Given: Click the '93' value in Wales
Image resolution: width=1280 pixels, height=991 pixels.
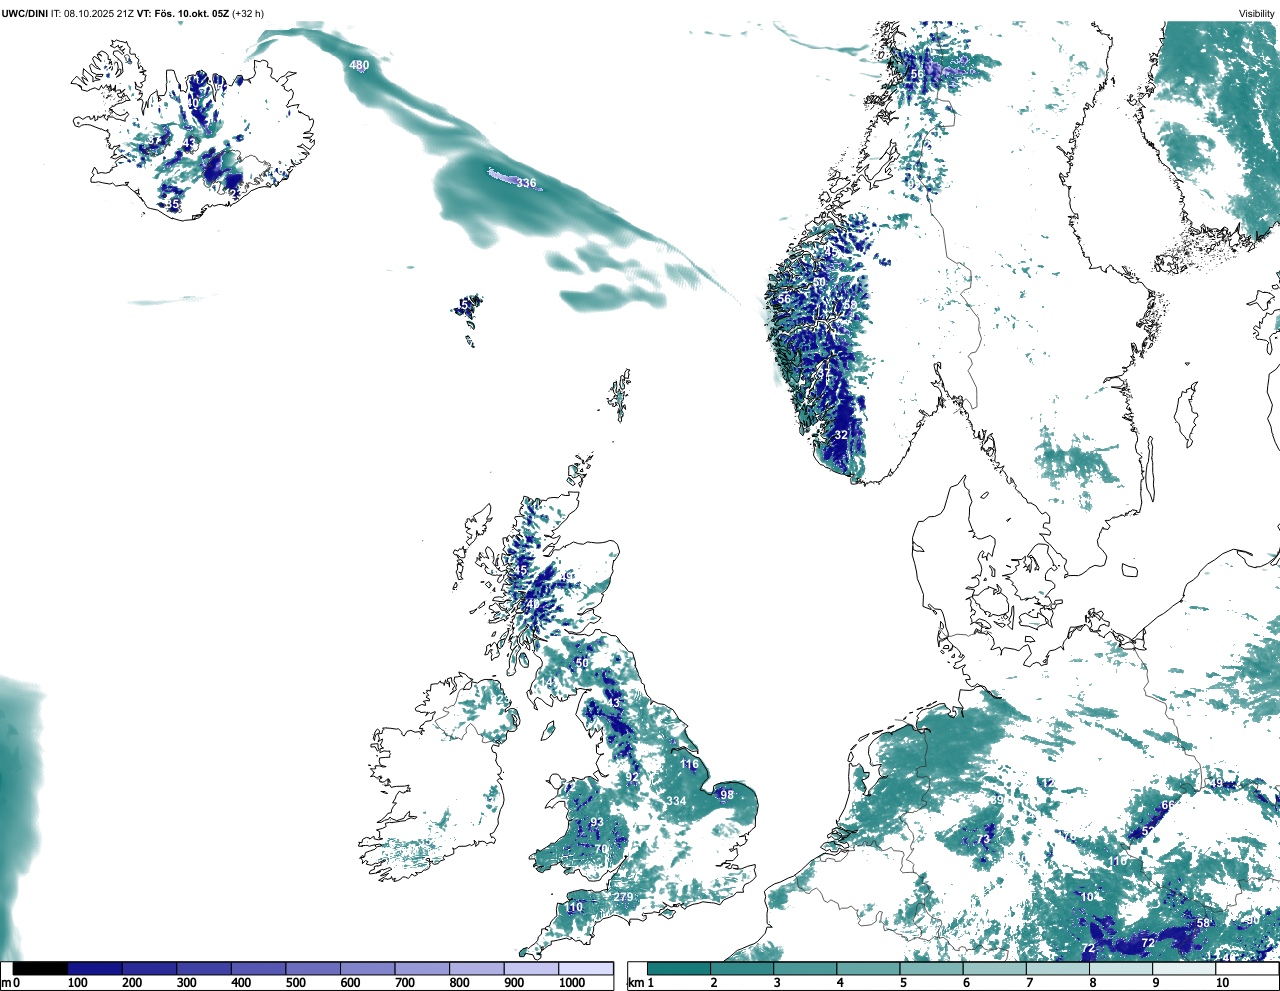Looking at the screenshot, I should click(x=597, y=822).
